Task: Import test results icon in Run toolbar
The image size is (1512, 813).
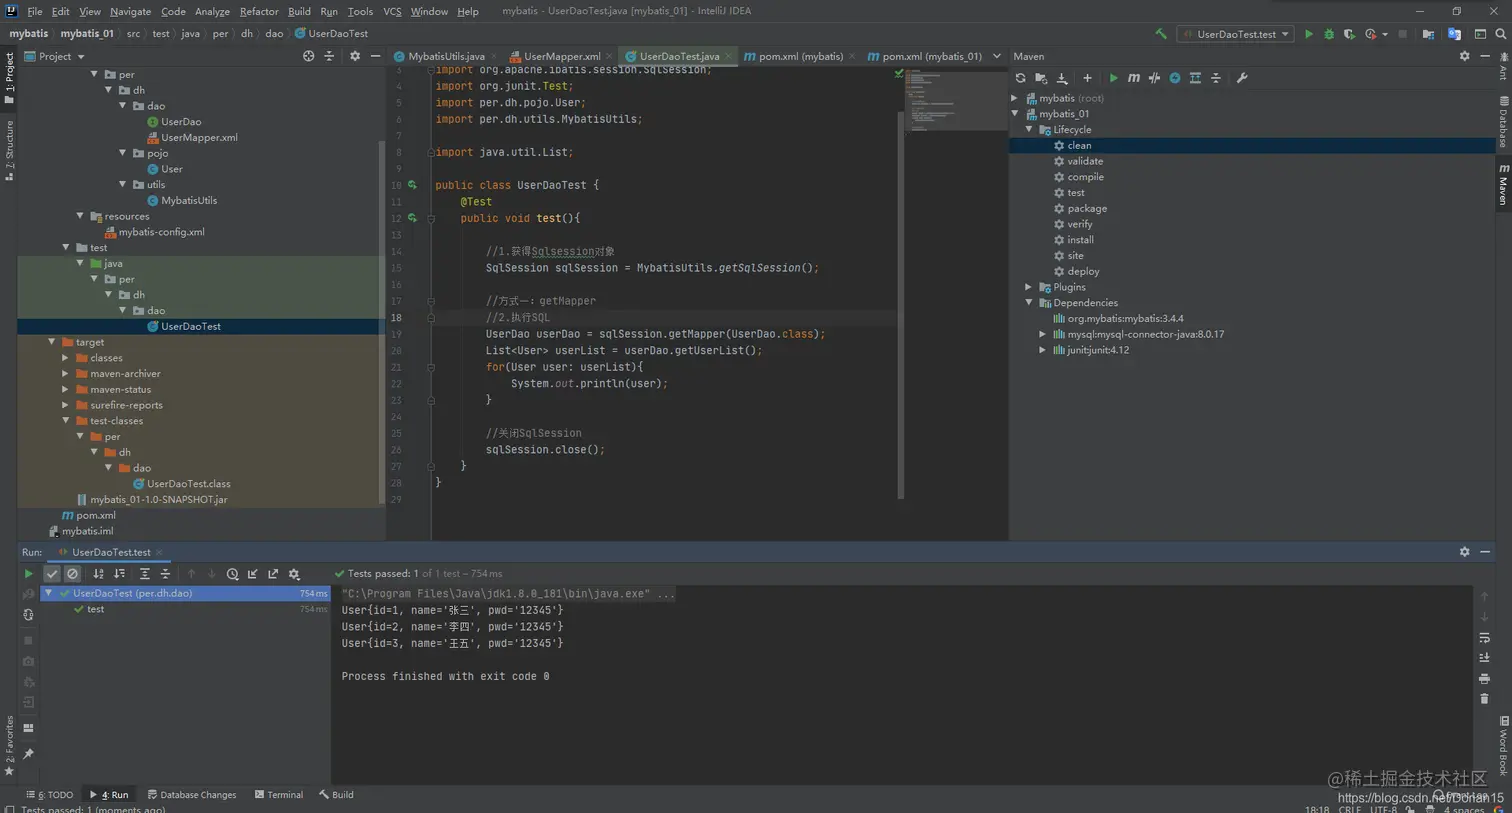Action: [252, 574]
